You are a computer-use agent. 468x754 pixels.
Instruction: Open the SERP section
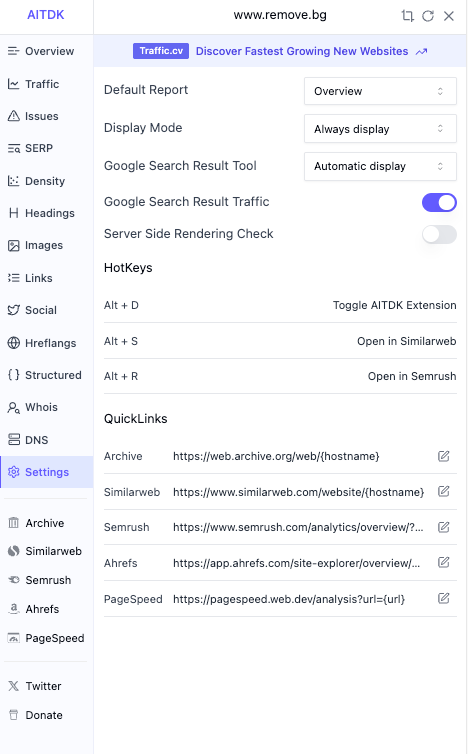pos(46,148)
